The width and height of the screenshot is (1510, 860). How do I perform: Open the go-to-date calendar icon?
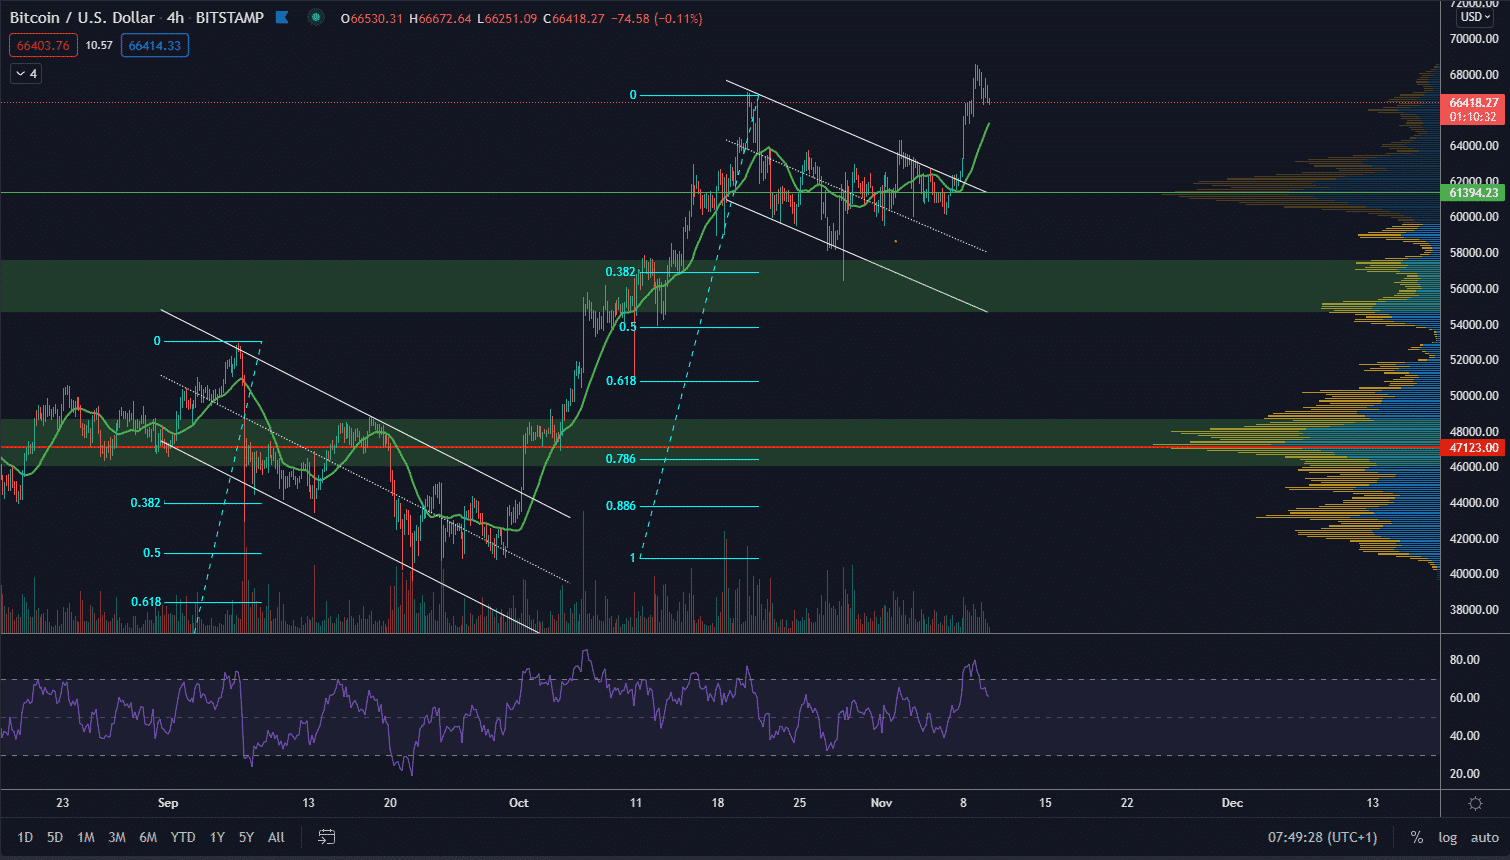[x=326, y=837]
